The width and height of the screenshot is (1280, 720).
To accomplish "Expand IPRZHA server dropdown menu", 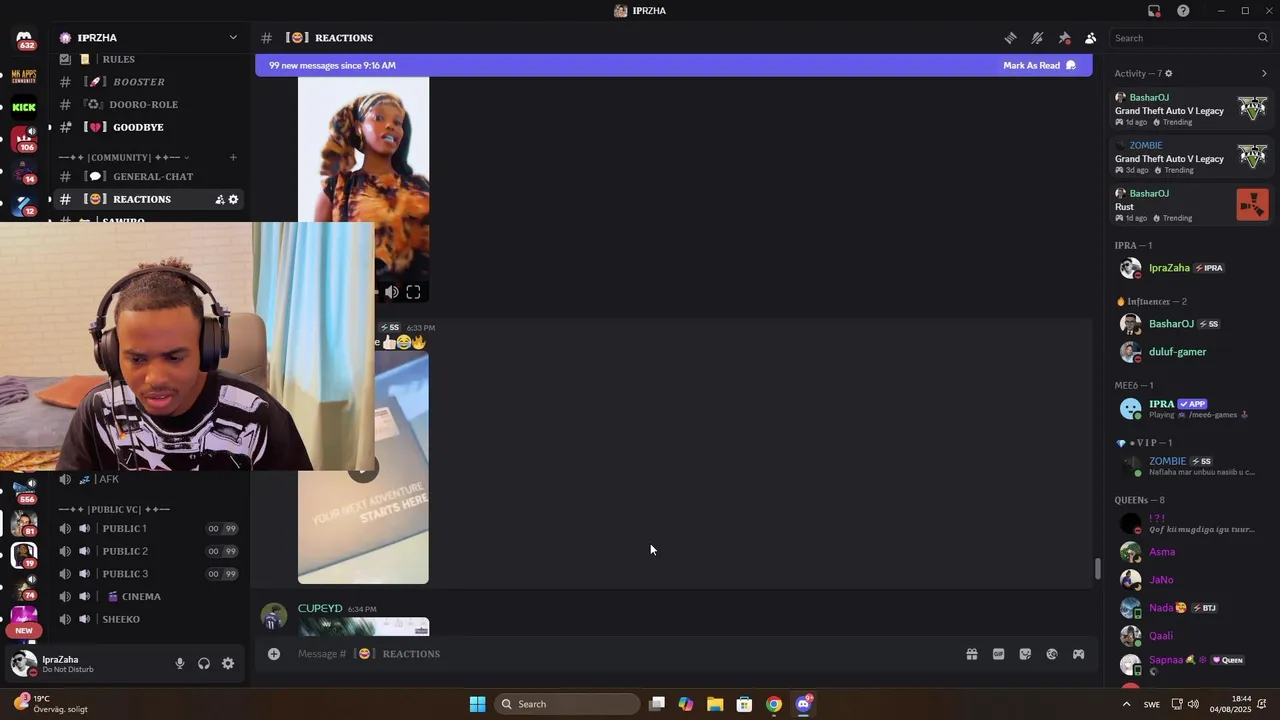I will [x=233, y=38].
